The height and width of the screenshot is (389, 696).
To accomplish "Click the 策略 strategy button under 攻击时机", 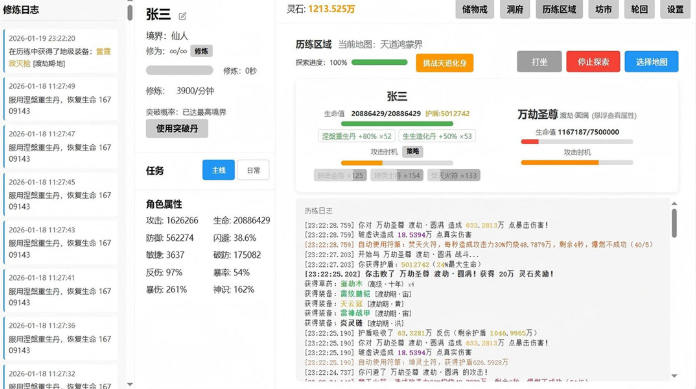I will tap(413, 151).
